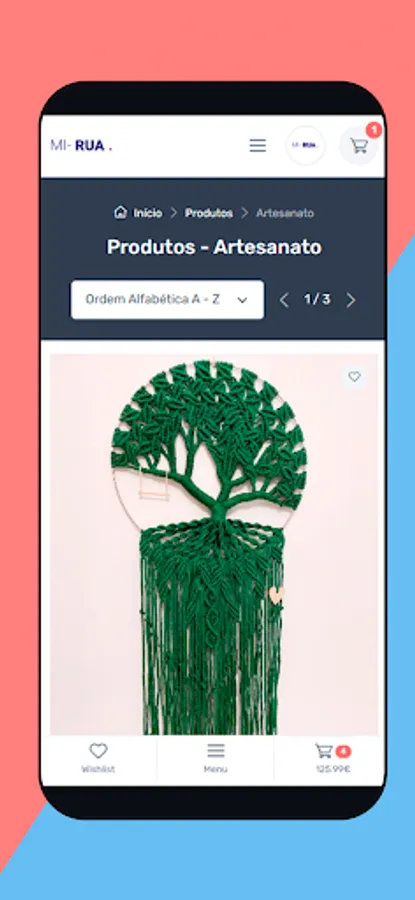The image size is (415, 900).
Task: Tap the bottom cart icon showing 125.99€
Action: 324,751
